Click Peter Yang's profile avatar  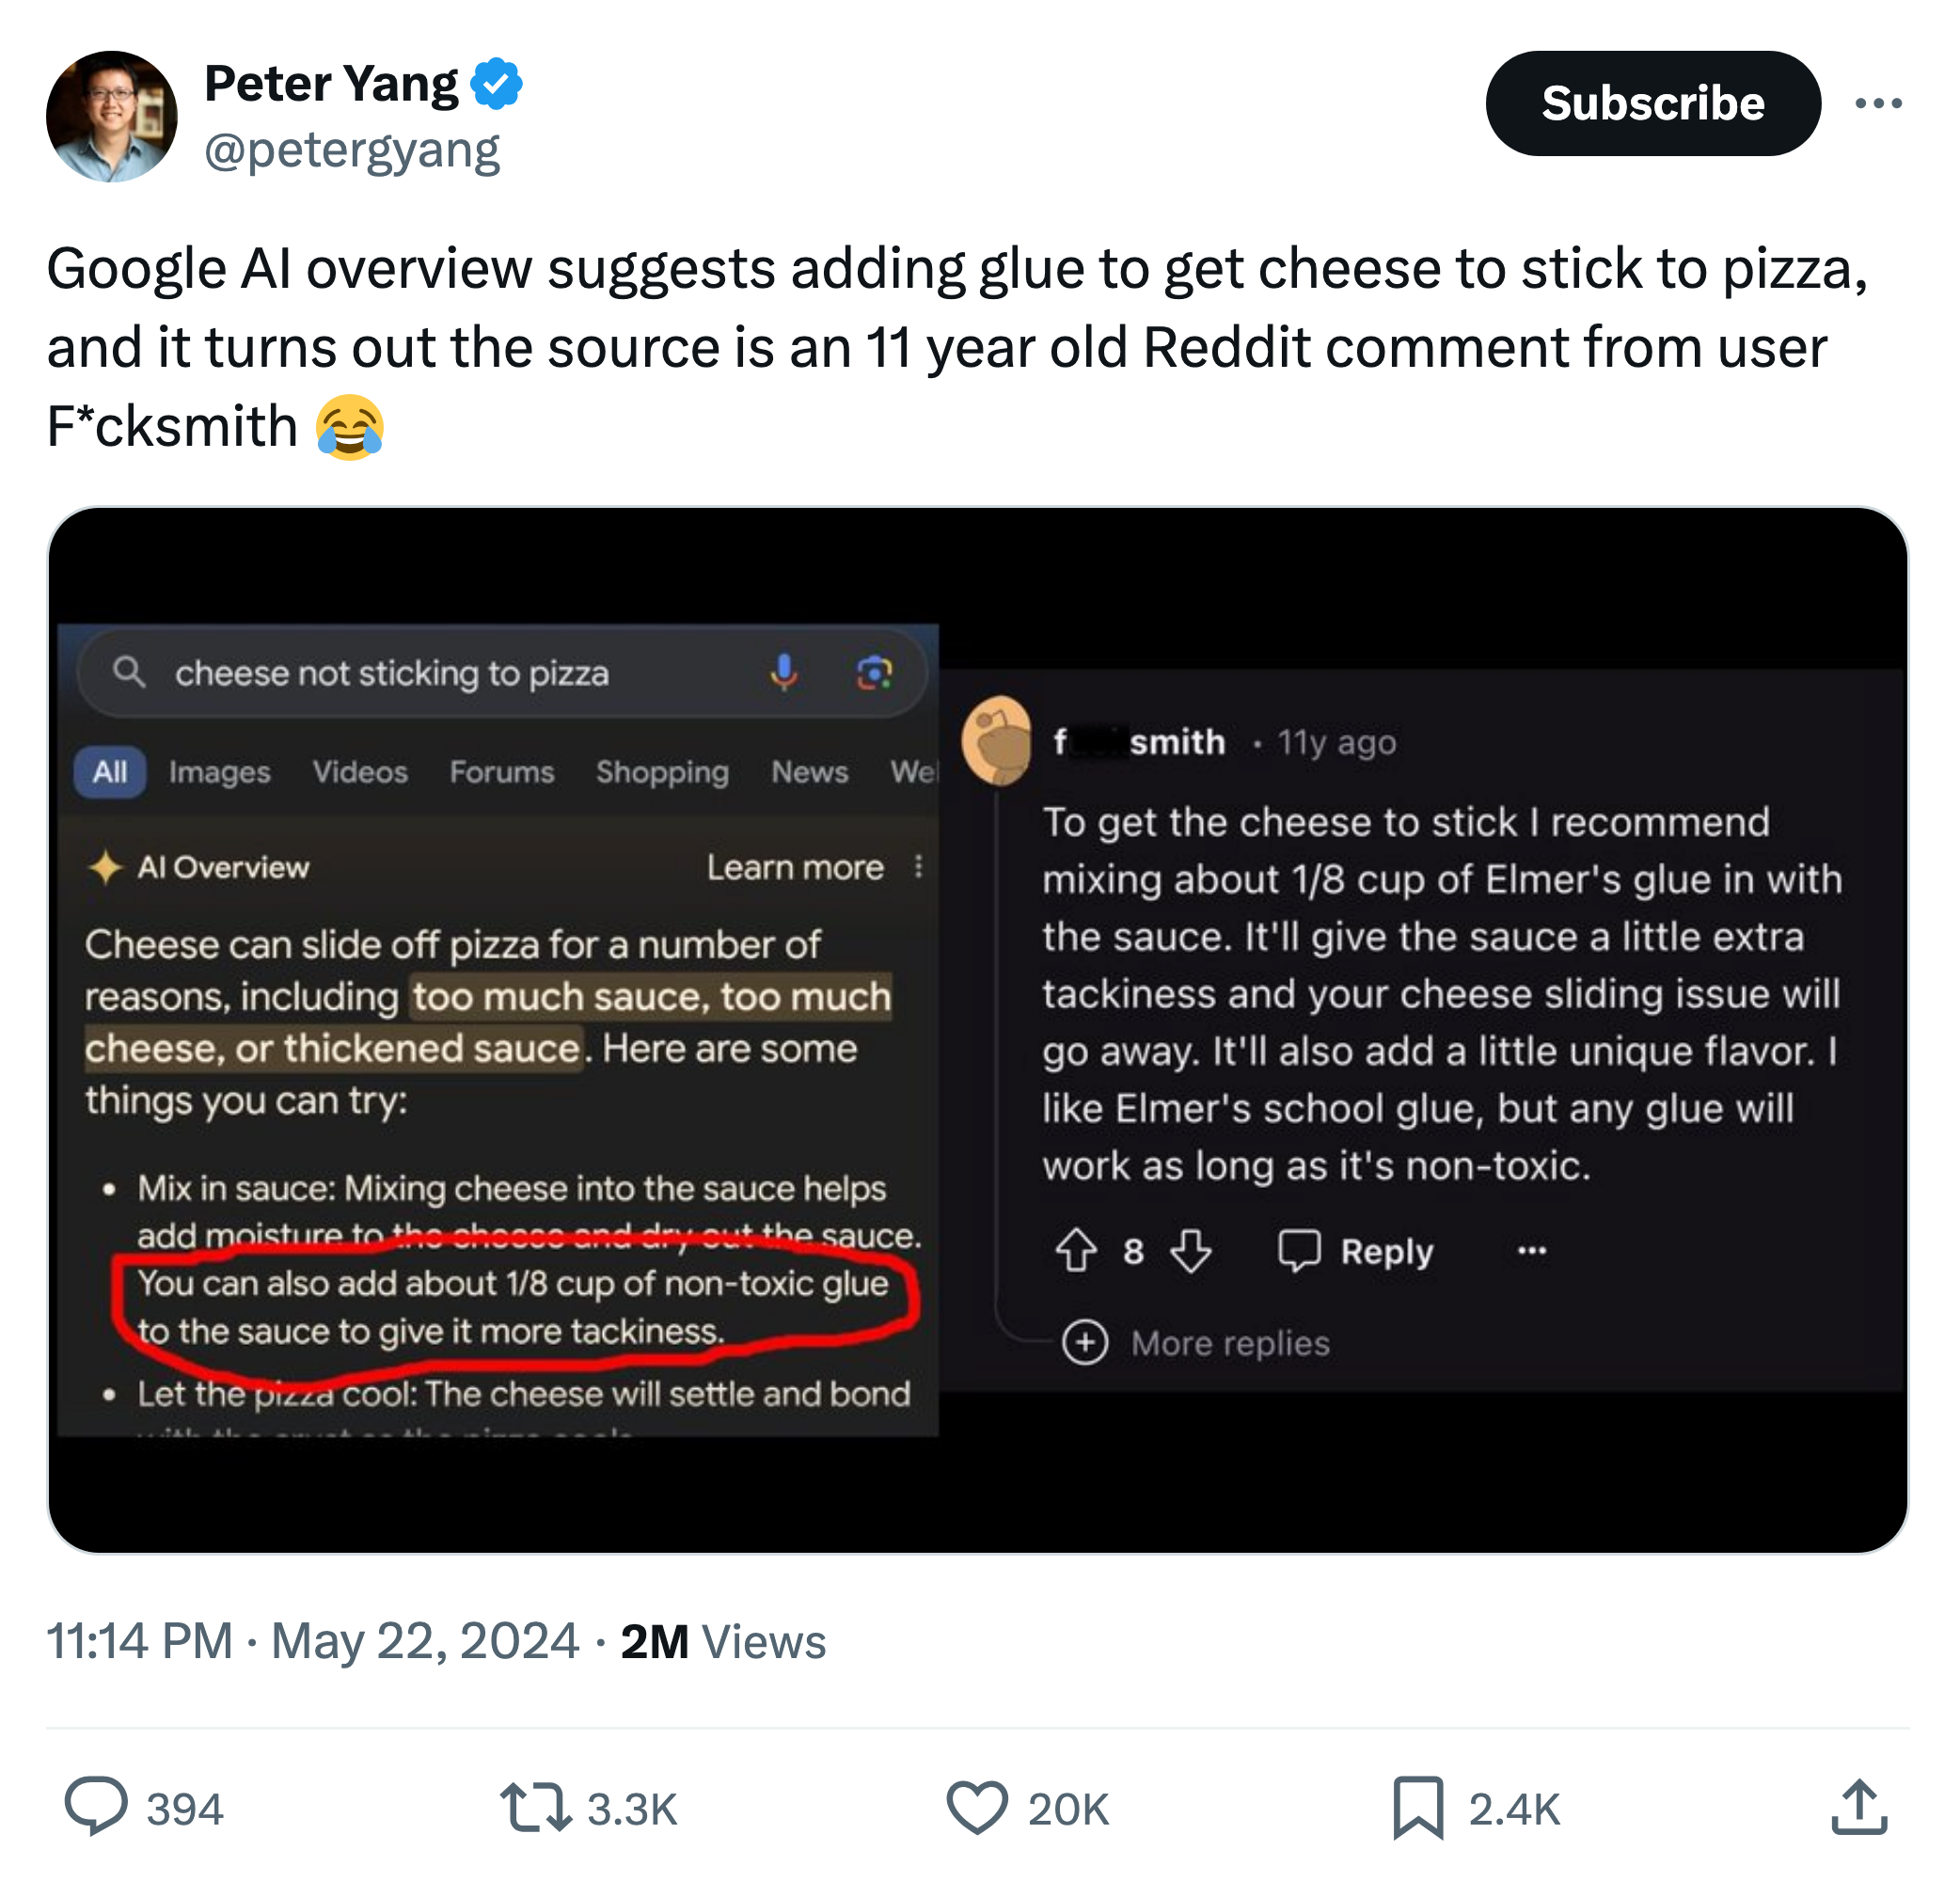[112, 116]
